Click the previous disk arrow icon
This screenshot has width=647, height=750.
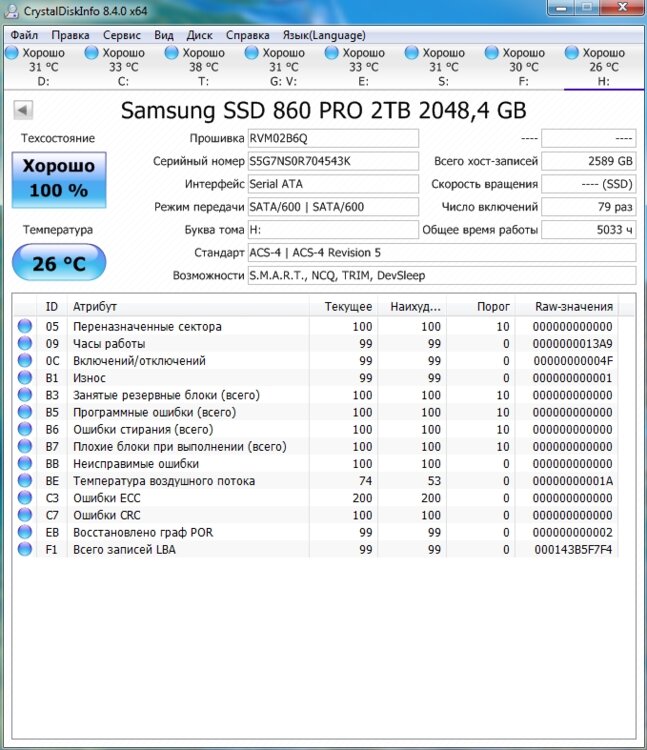(x=21, y=110)
